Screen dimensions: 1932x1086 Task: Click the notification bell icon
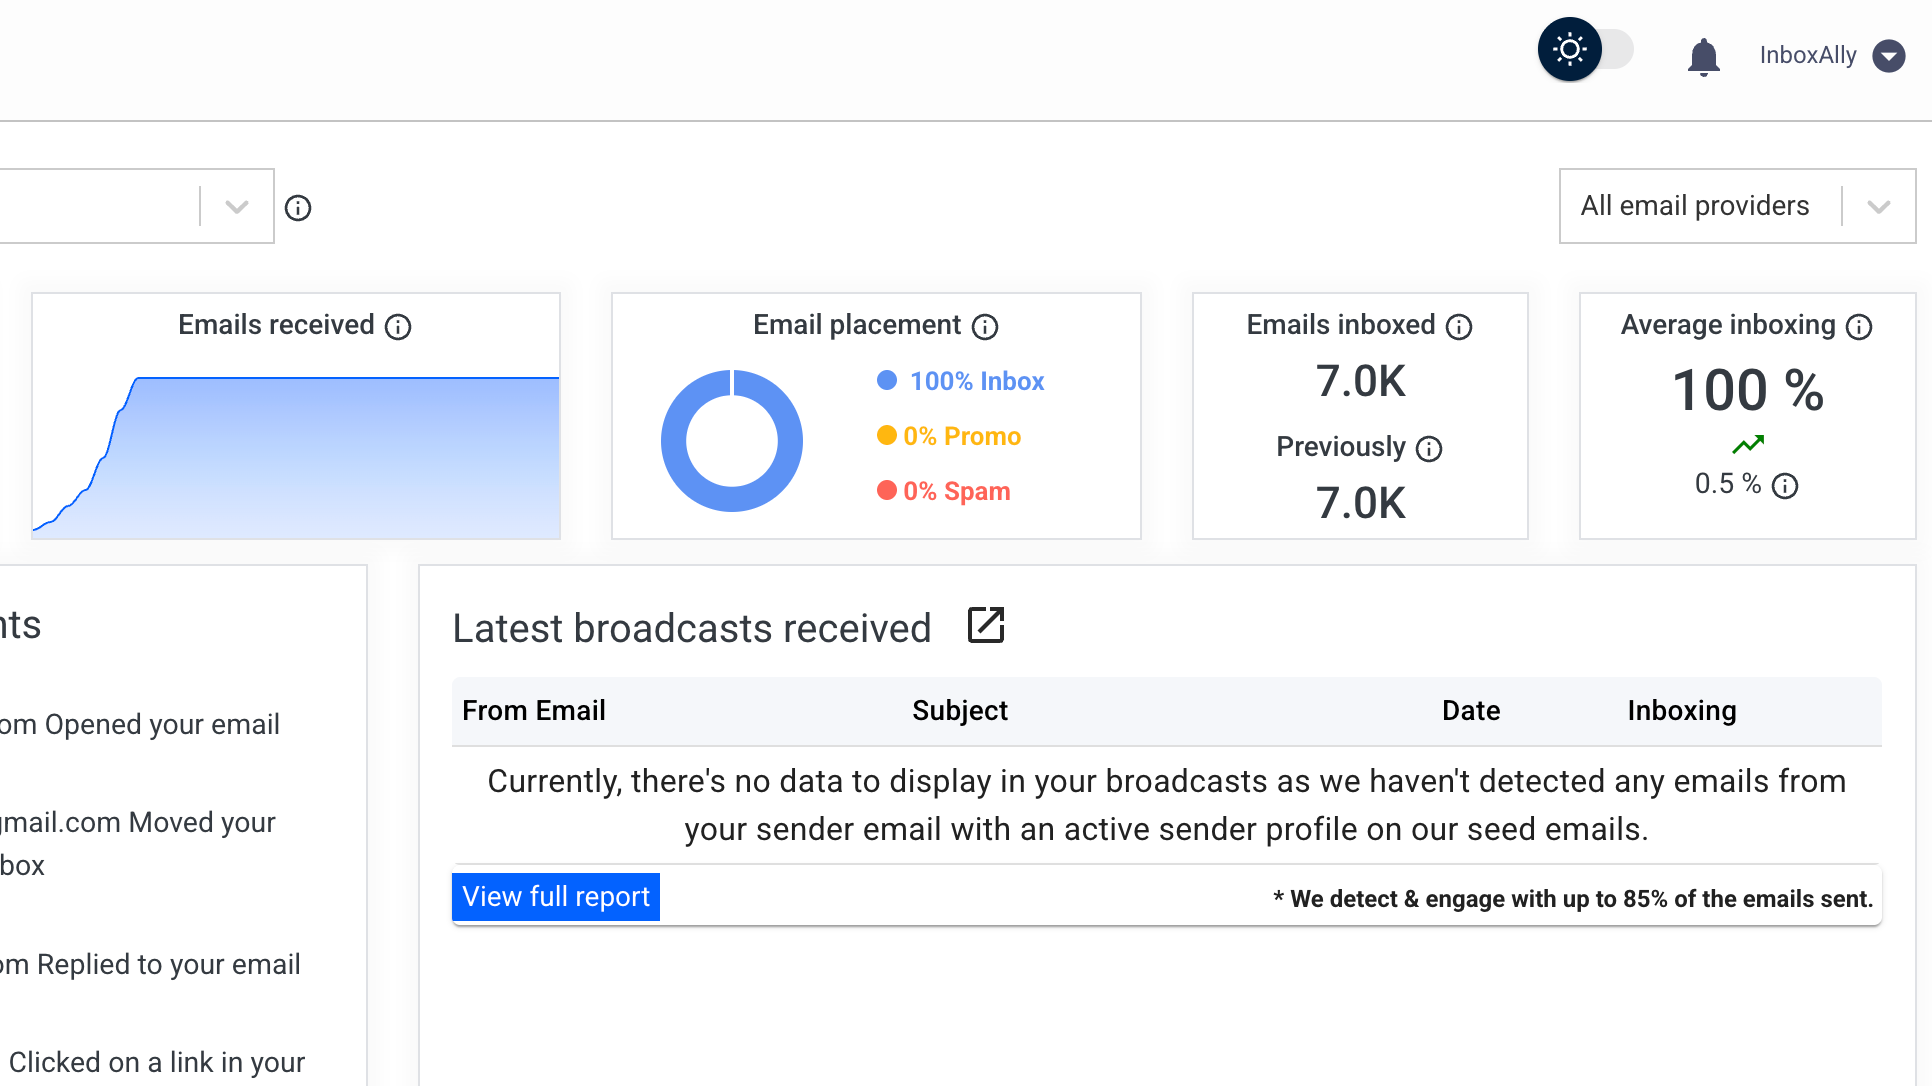point(1703,56)
